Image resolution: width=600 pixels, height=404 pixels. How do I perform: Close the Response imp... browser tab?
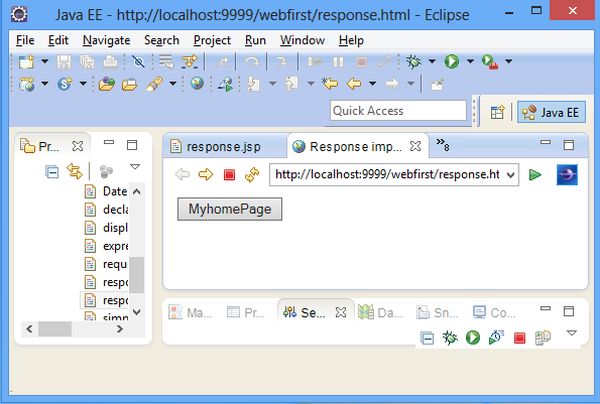point(415,146)
